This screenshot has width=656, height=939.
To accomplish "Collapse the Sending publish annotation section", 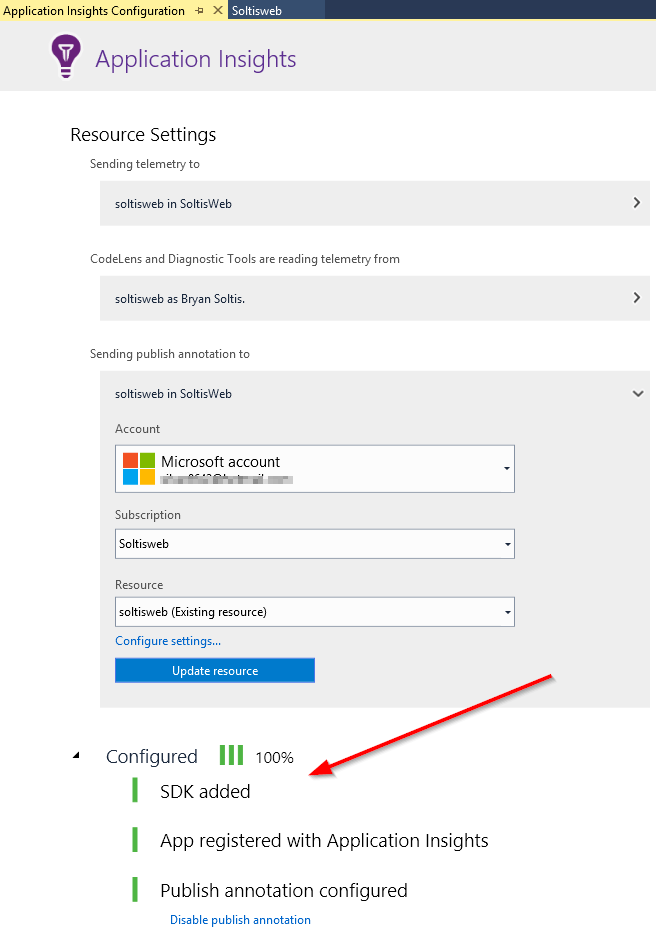I will tap(638, 393).
